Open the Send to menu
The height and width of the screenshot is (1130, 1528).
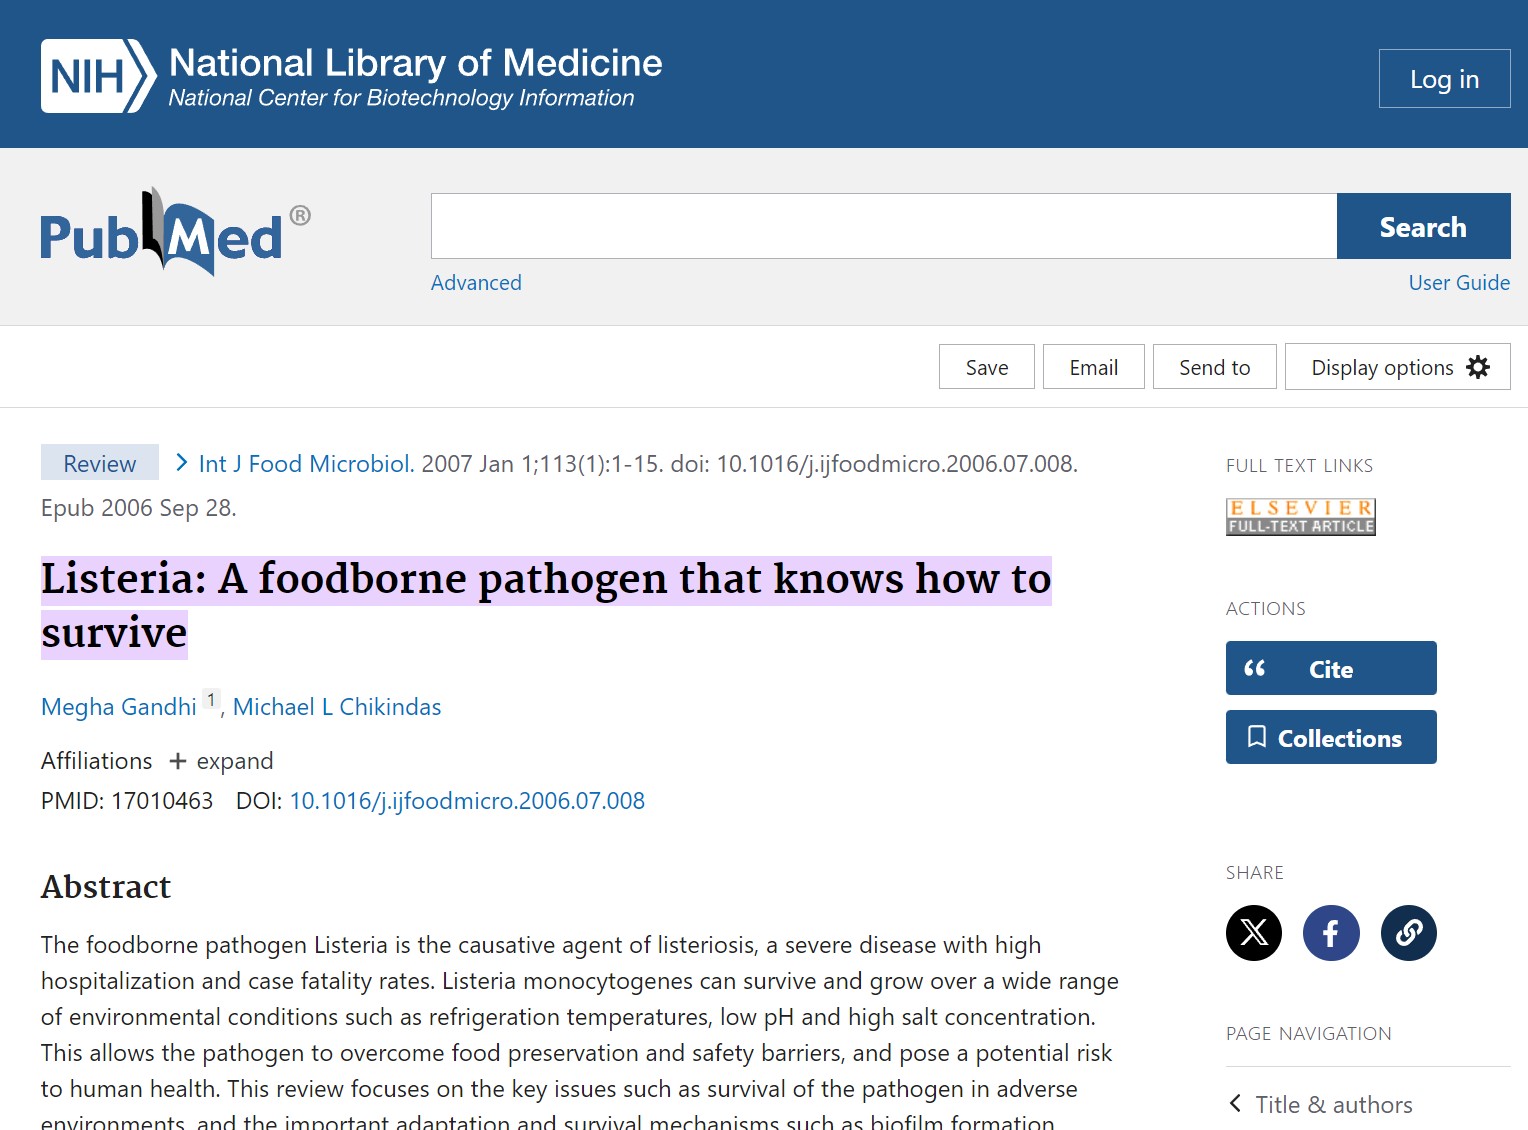click(x=1214, y=366)
